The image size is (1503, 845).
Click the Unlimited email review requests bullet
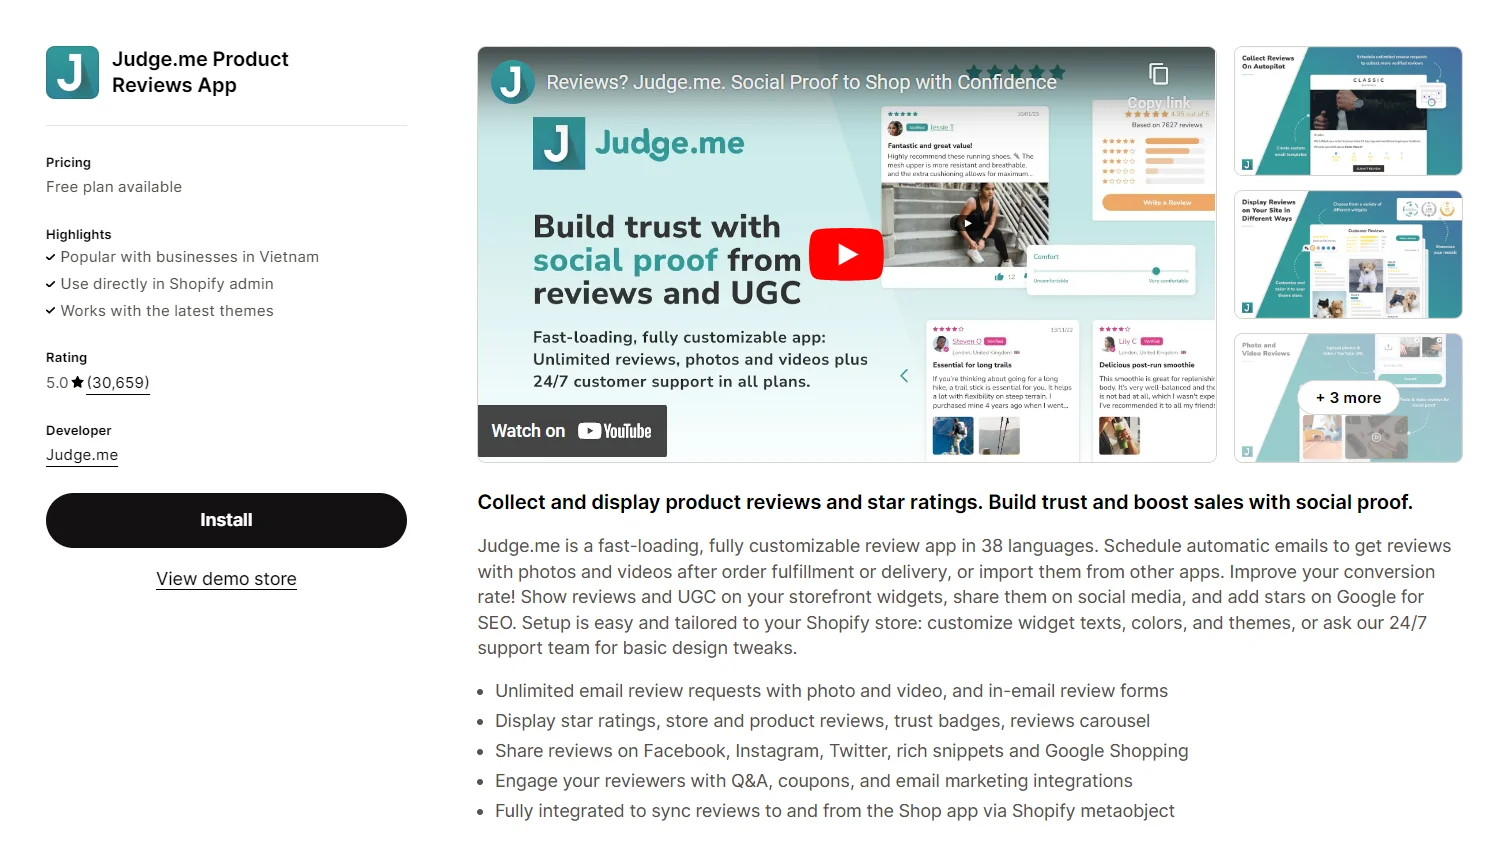click(831, 691)
